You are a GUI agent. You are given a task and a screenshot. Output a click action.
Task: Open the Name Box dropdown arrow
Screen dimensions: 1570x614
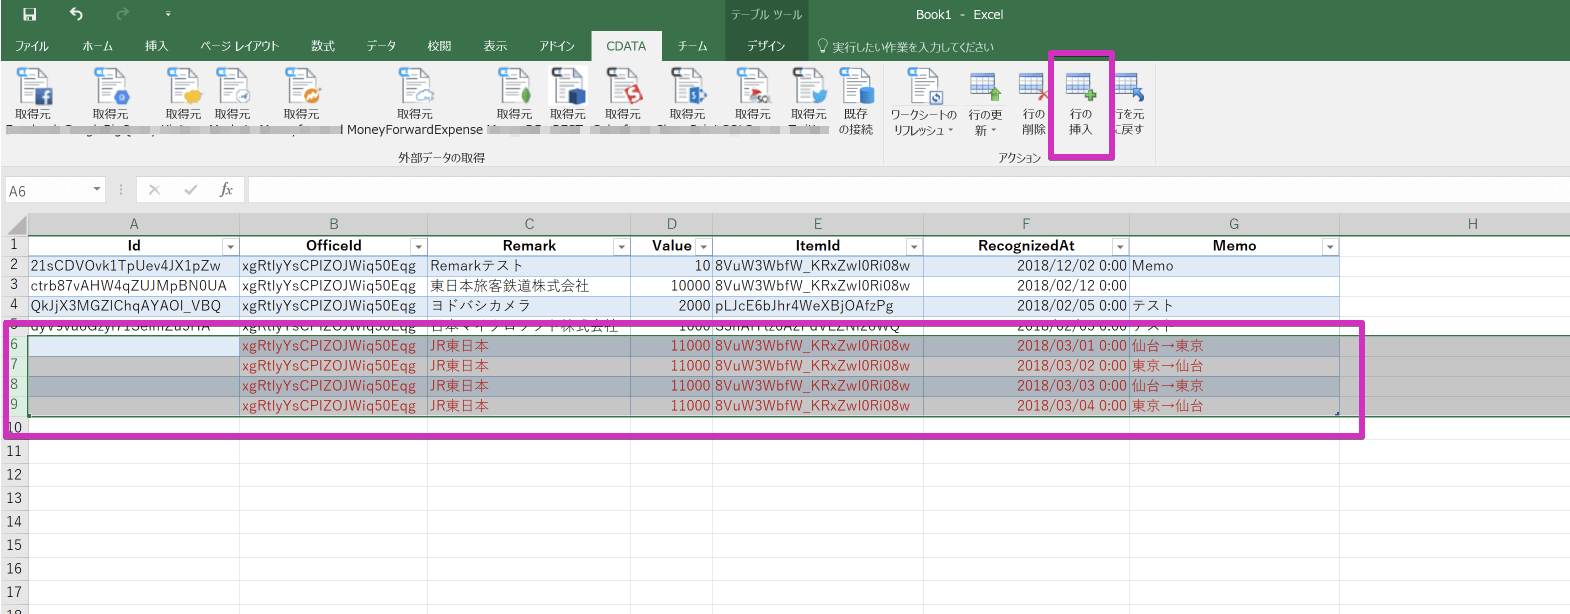(97, 190)
